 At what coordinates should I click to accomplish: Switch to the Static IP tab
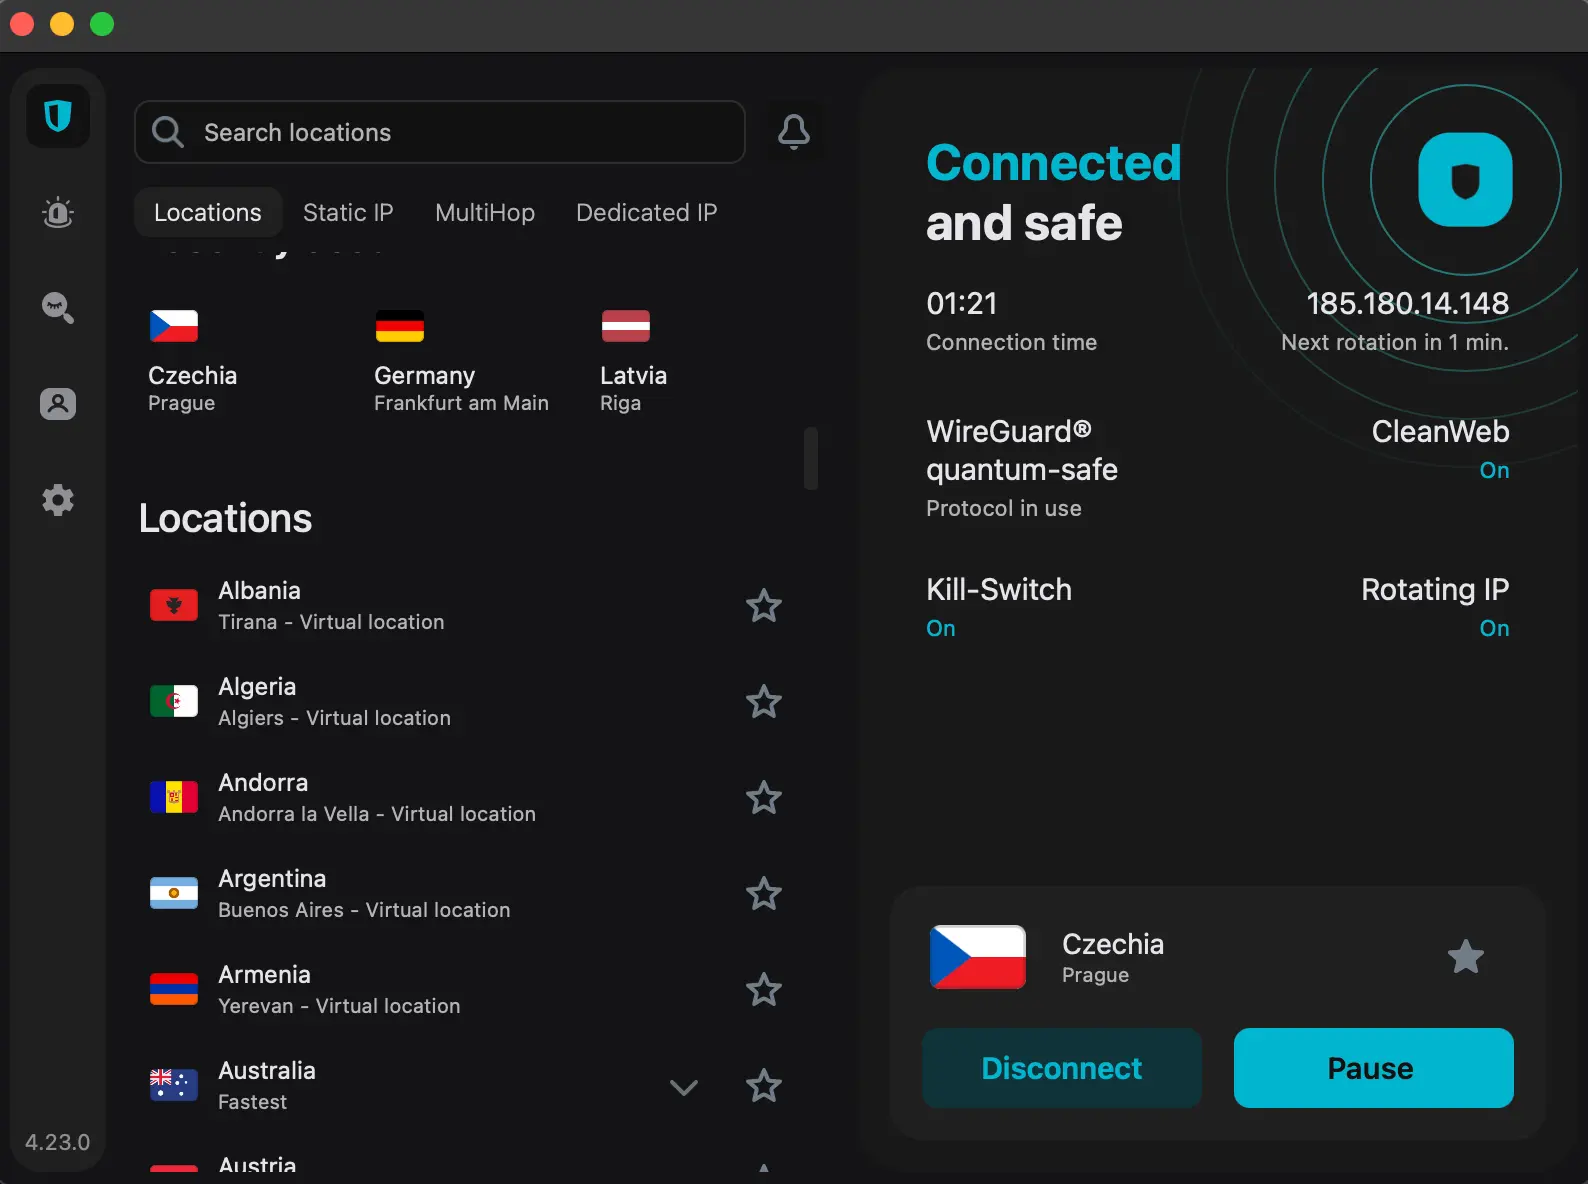(x=348, y=212)
